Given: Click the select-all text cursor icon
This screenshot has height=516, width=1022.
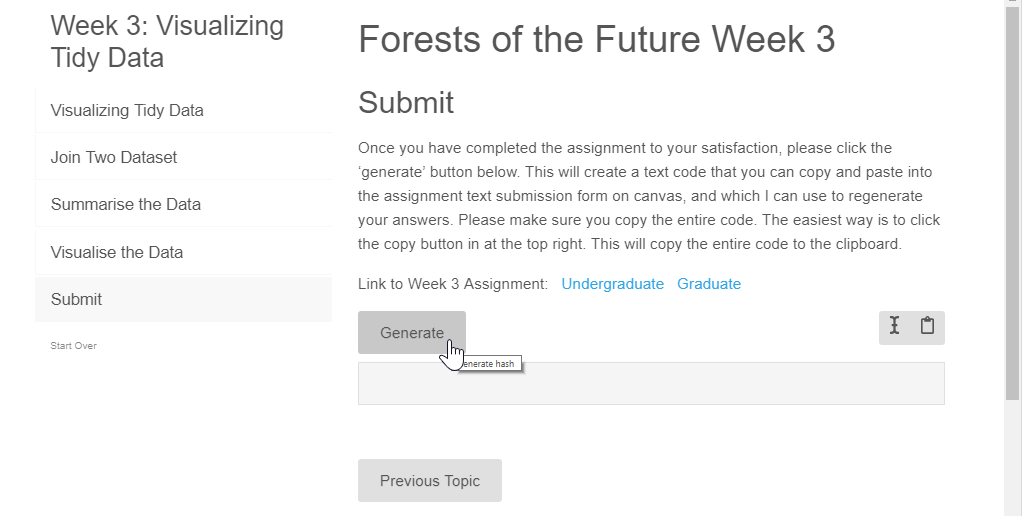Looking at the screenshot, I should (x=895, y=325).
